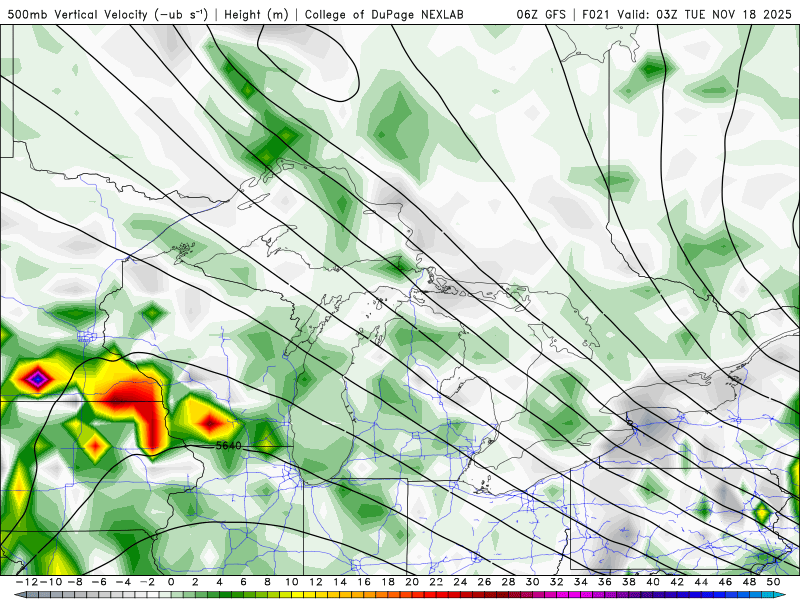Screen dimensions: 800x600
Task: Click the "Height (m)" label in header
Action: [x=256, y=14]
